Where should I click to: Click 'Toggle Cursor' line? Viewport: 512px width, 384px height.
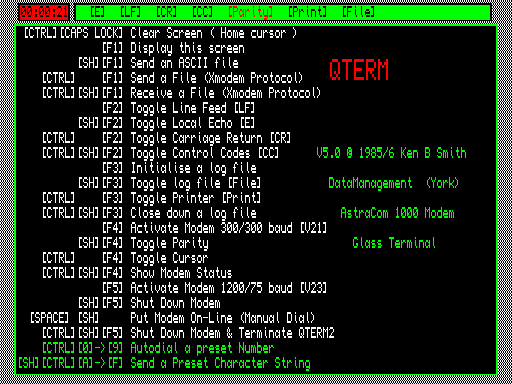pos(169,259)
